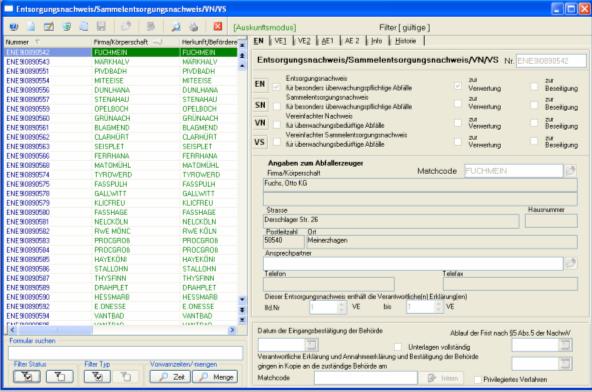Click in the Formular suchen input field
Image resolution: width=592 pixels, height=392 pixels.
(x=125, y=353)
